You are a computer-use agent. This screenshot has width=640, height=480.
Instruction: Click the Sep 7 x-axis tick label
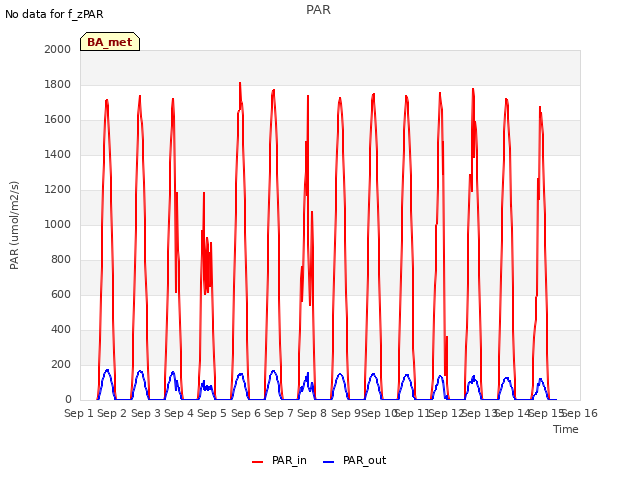click(x=279, y=413)
